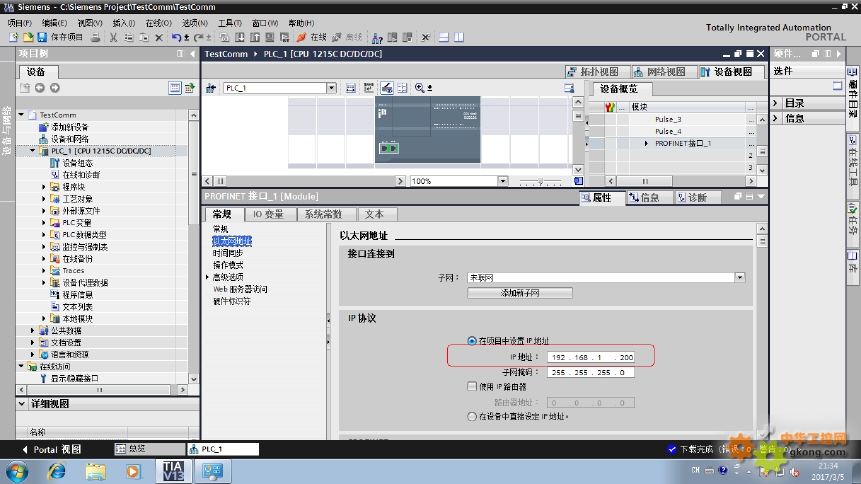Image resolution: width=861 pixels, height=484 pixels.
Task: Open the subnet (子网) dropdown
Action: point(740,277)
